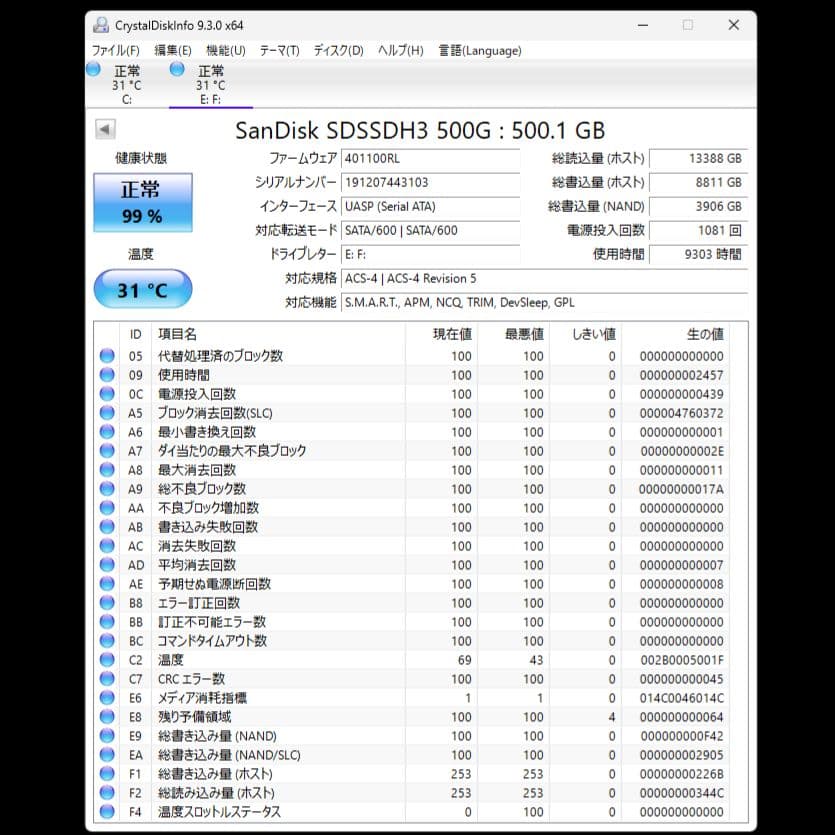Click the status orb for row B8
The image size is (835, 835).
coord(107,603)
